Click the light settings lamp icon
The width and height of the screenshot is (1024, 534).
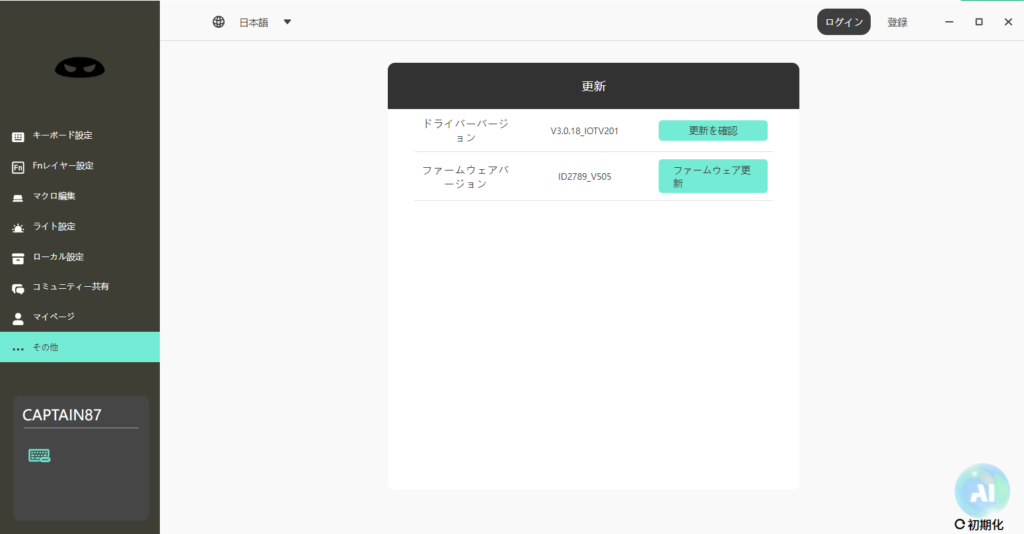pos(18,228)
